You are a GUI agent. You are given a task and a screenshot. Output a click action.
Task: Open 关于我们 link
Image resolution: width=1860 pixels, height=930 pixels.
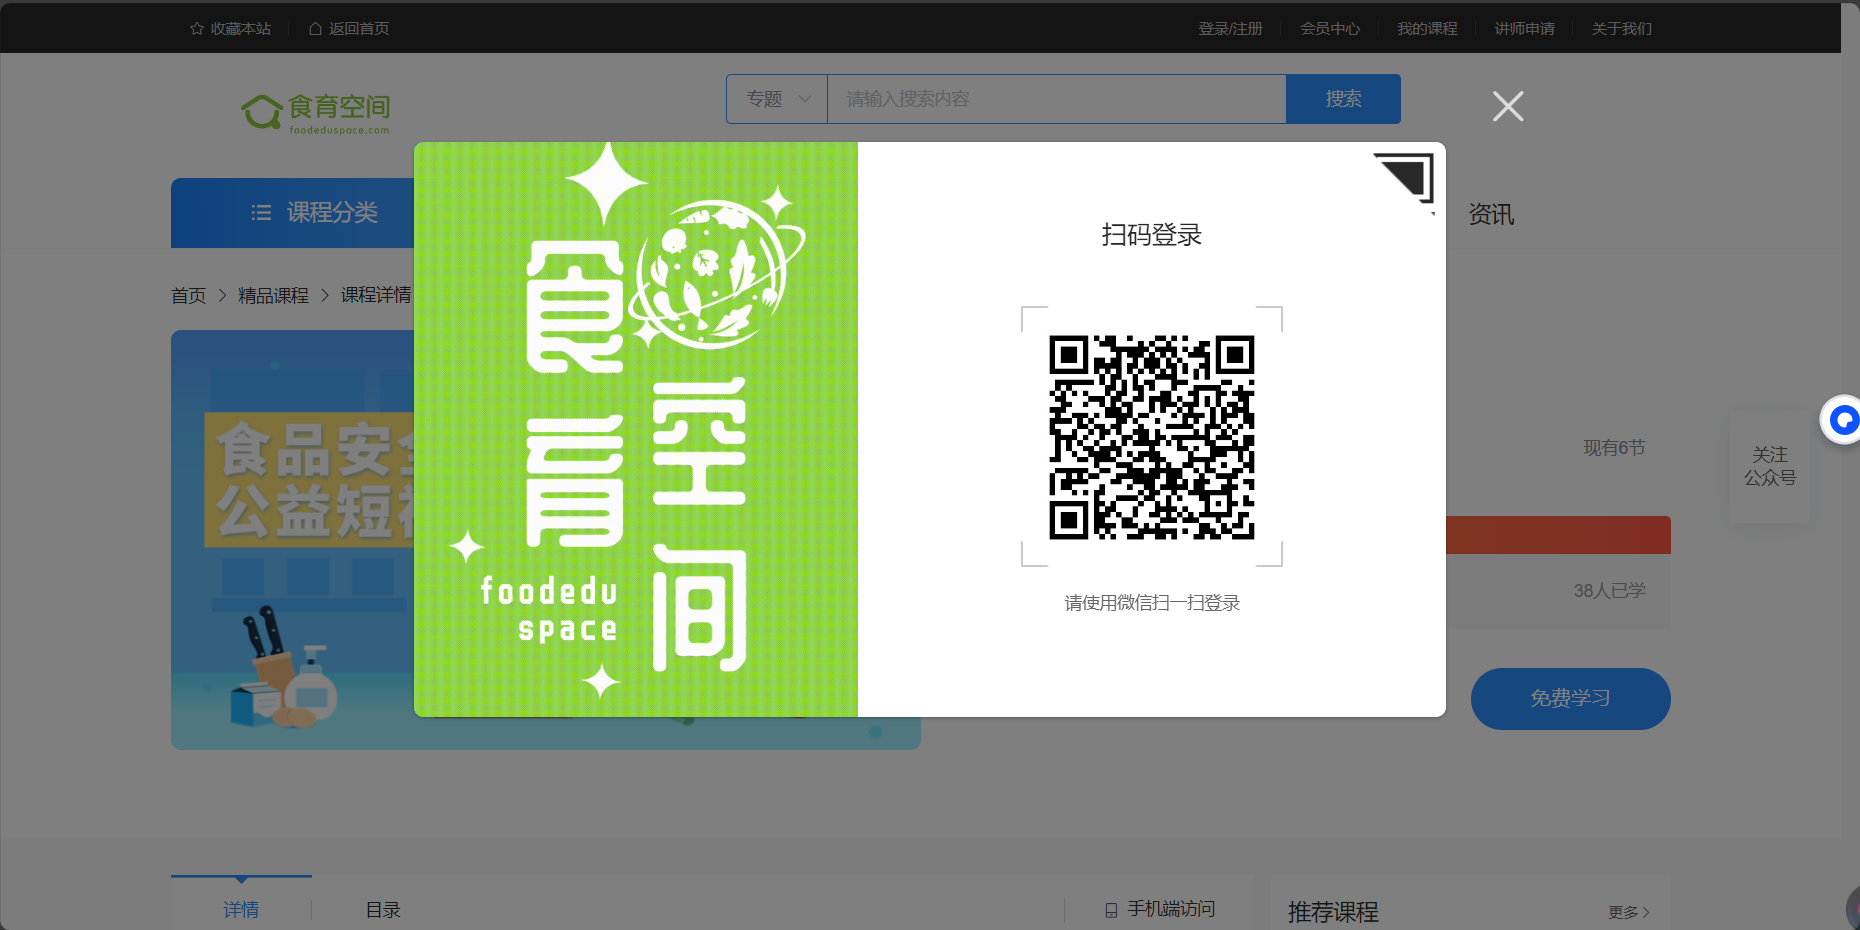tap(1621, 28)
